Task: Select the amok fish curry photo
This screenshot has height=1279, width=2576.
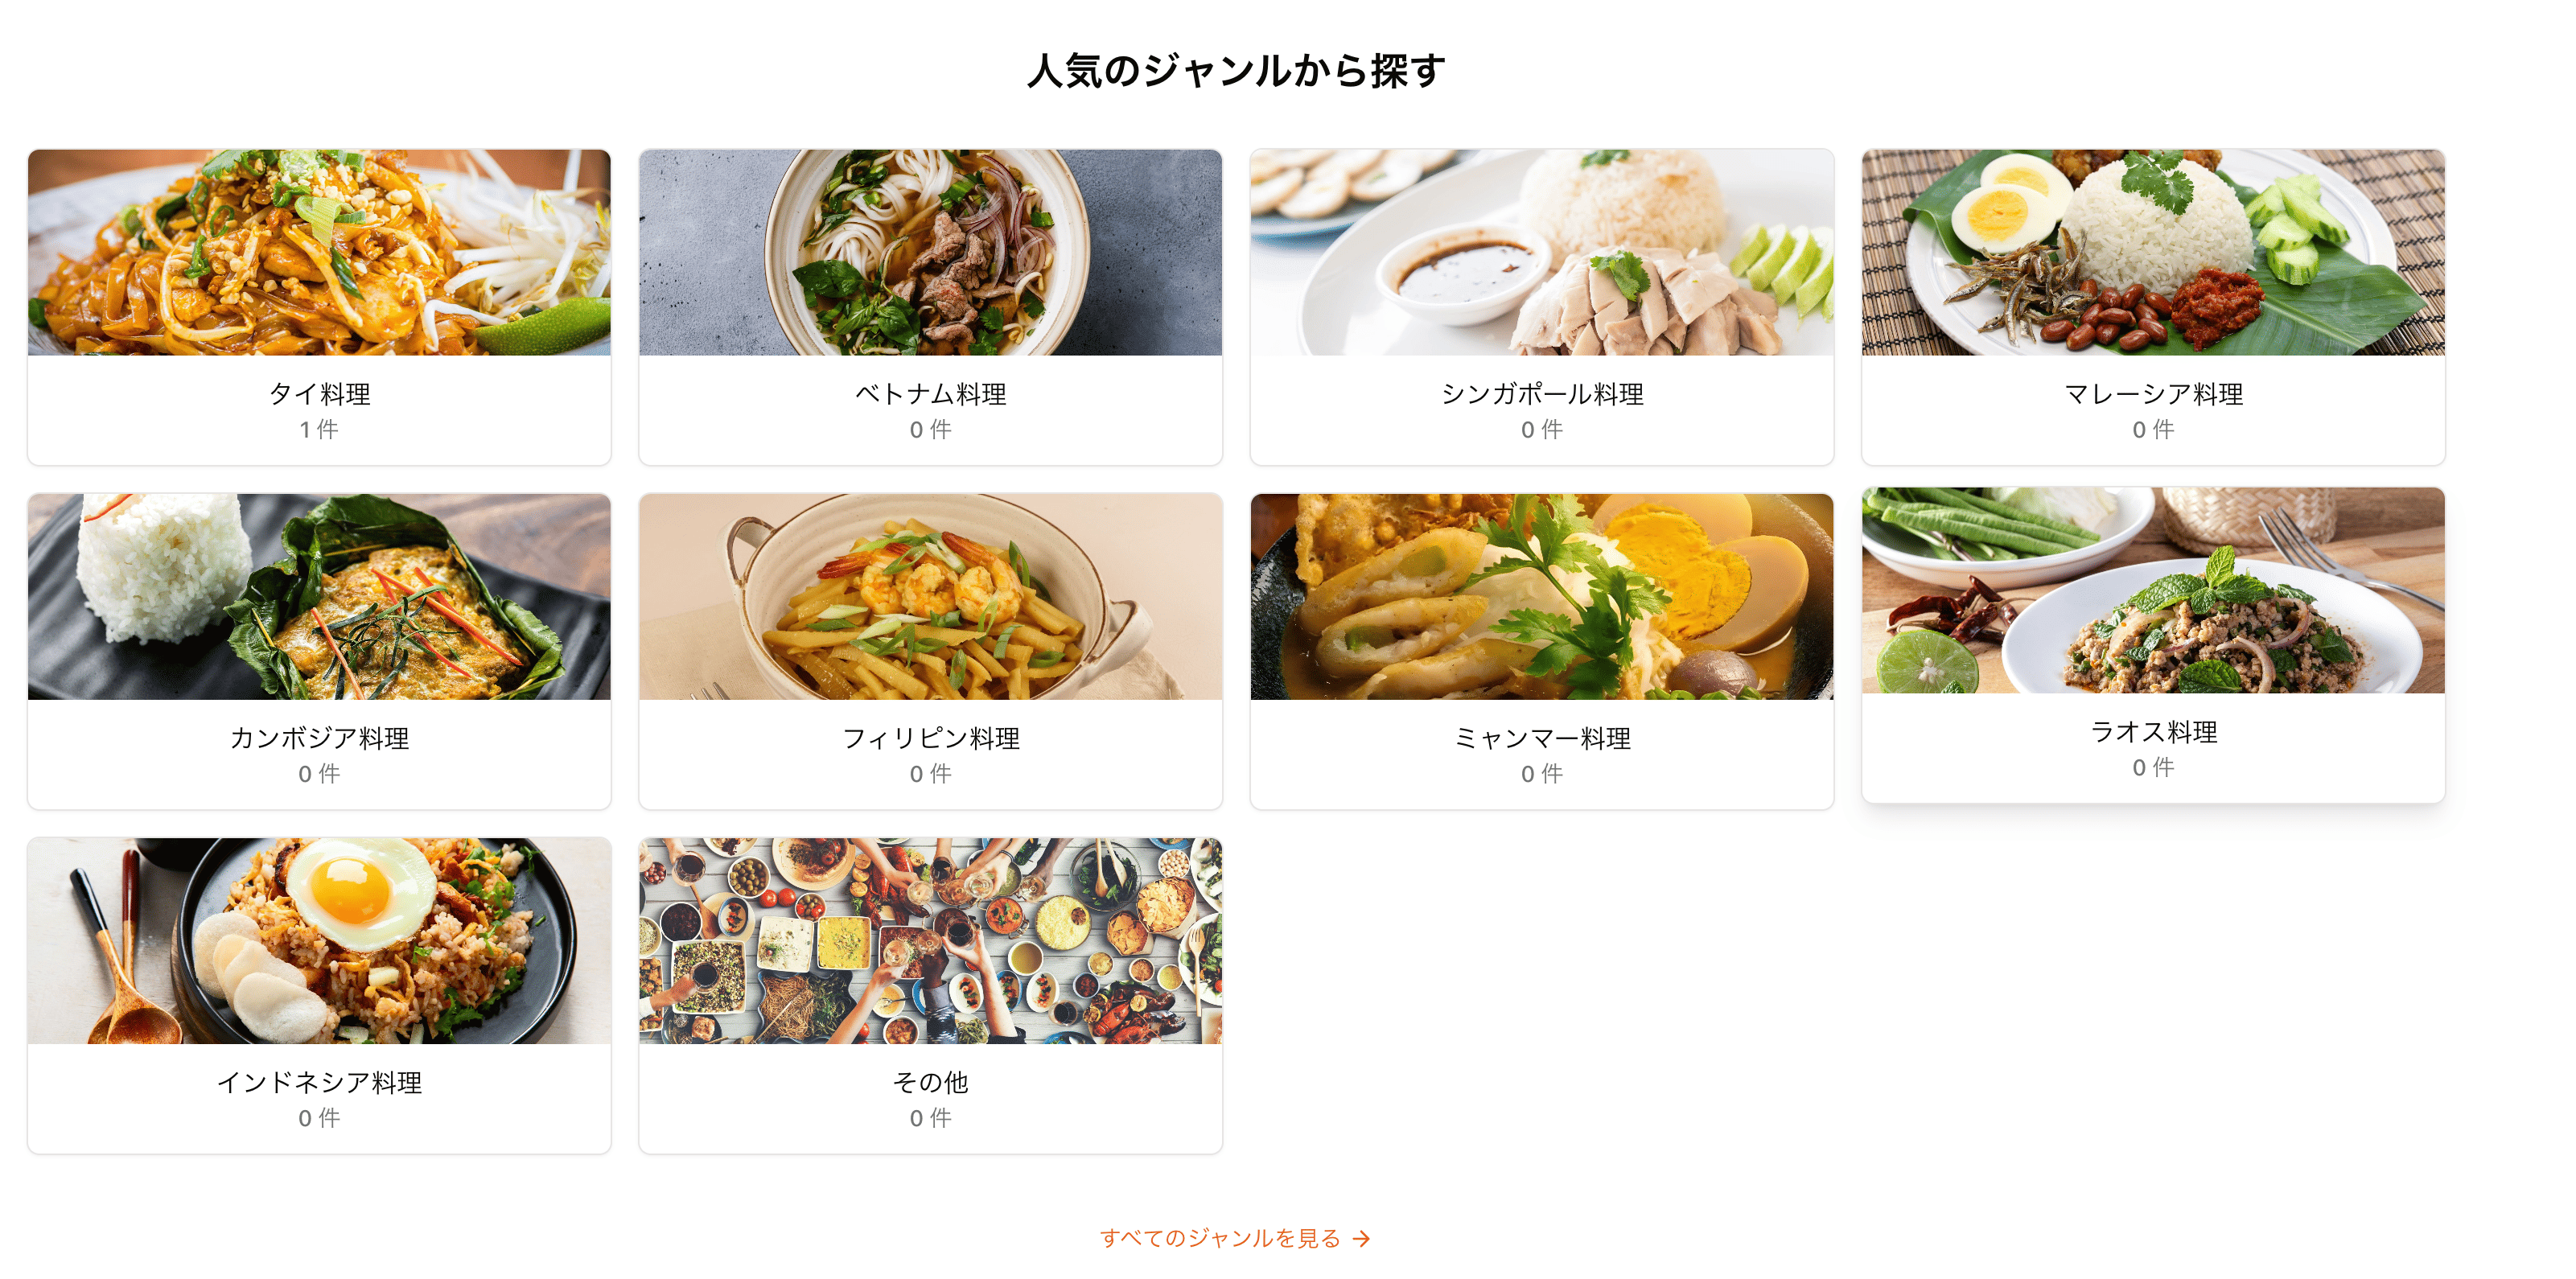Action: [x=319, y=596]
